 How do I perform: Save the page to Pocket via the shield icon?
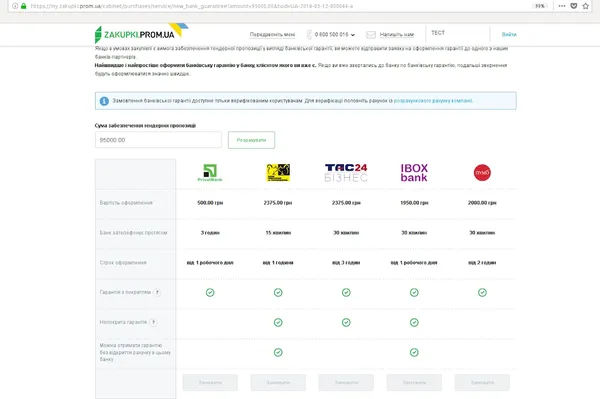click(x=574, y=6)
